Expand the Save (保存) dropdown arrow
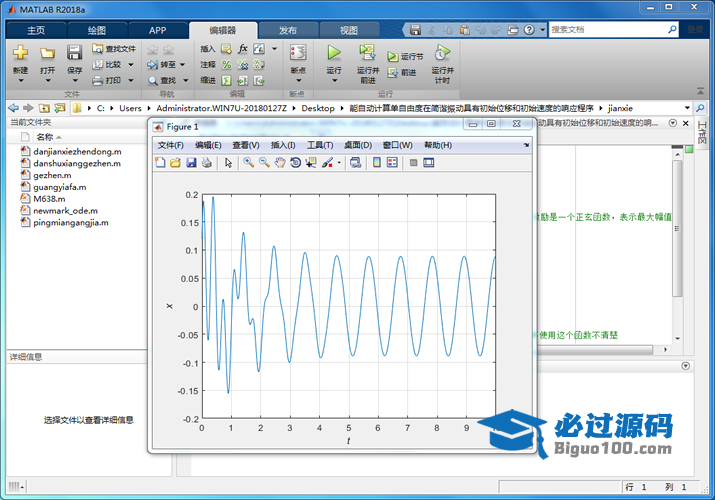The image size is (715, 500). click(74, 81)
